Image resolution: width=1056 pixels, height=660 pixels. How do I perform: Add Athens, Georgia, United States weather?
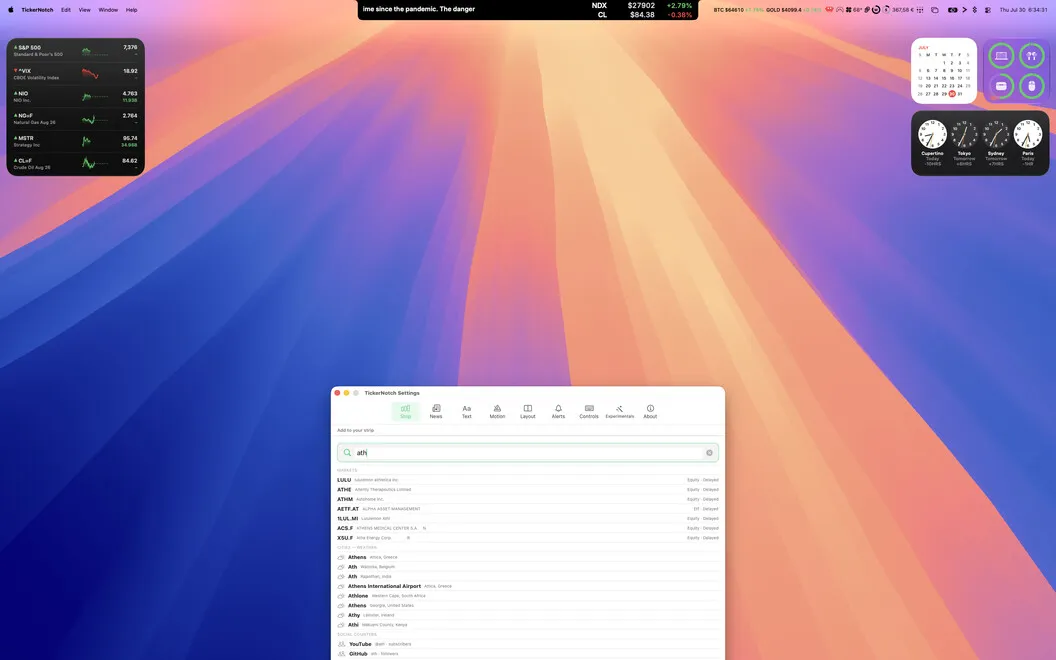point(528,605)
